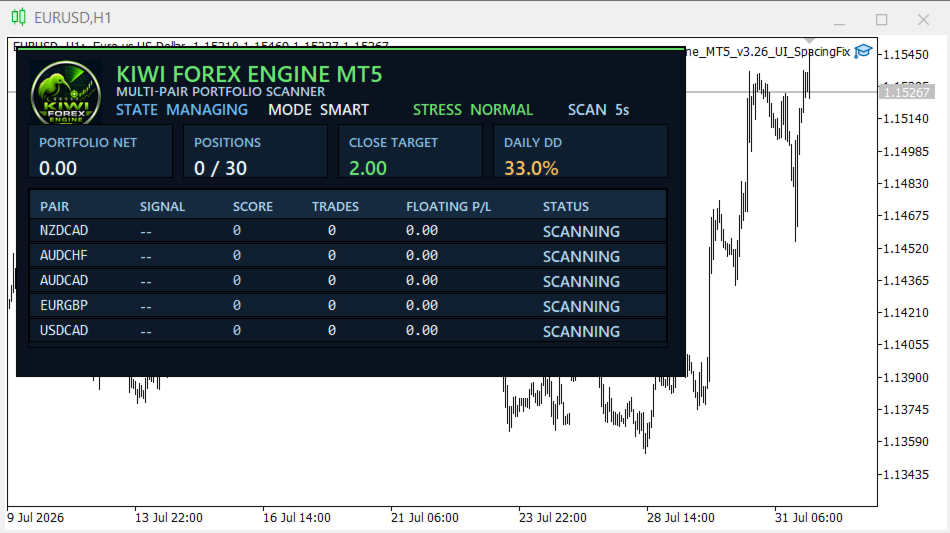This screenshot has height=533, width=950.
Task: Click the 1.14520 price scale label
Action: pos(906,248)
